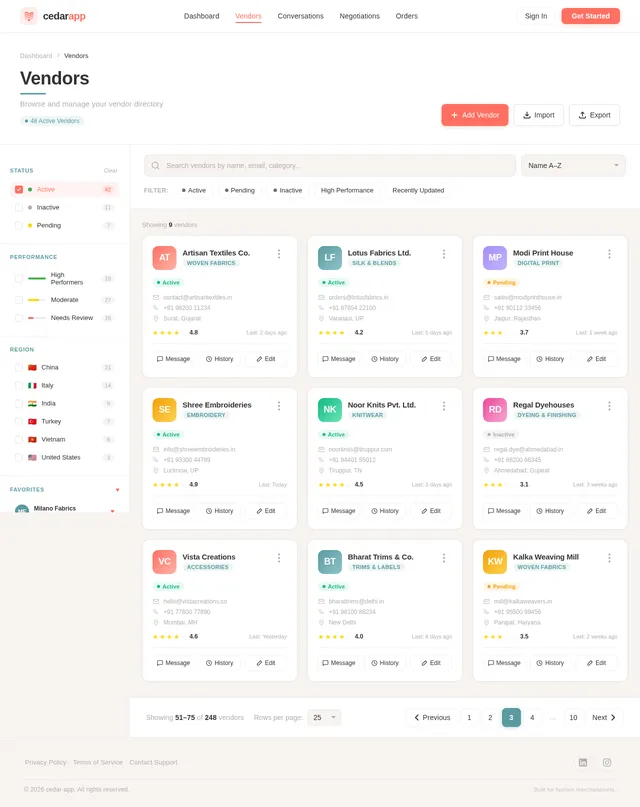The width and height of the screenshot is (640, 807).
Task: Click the MP avatar of Modi Print House
Action: pyautogui.click(x=495, y=258)
